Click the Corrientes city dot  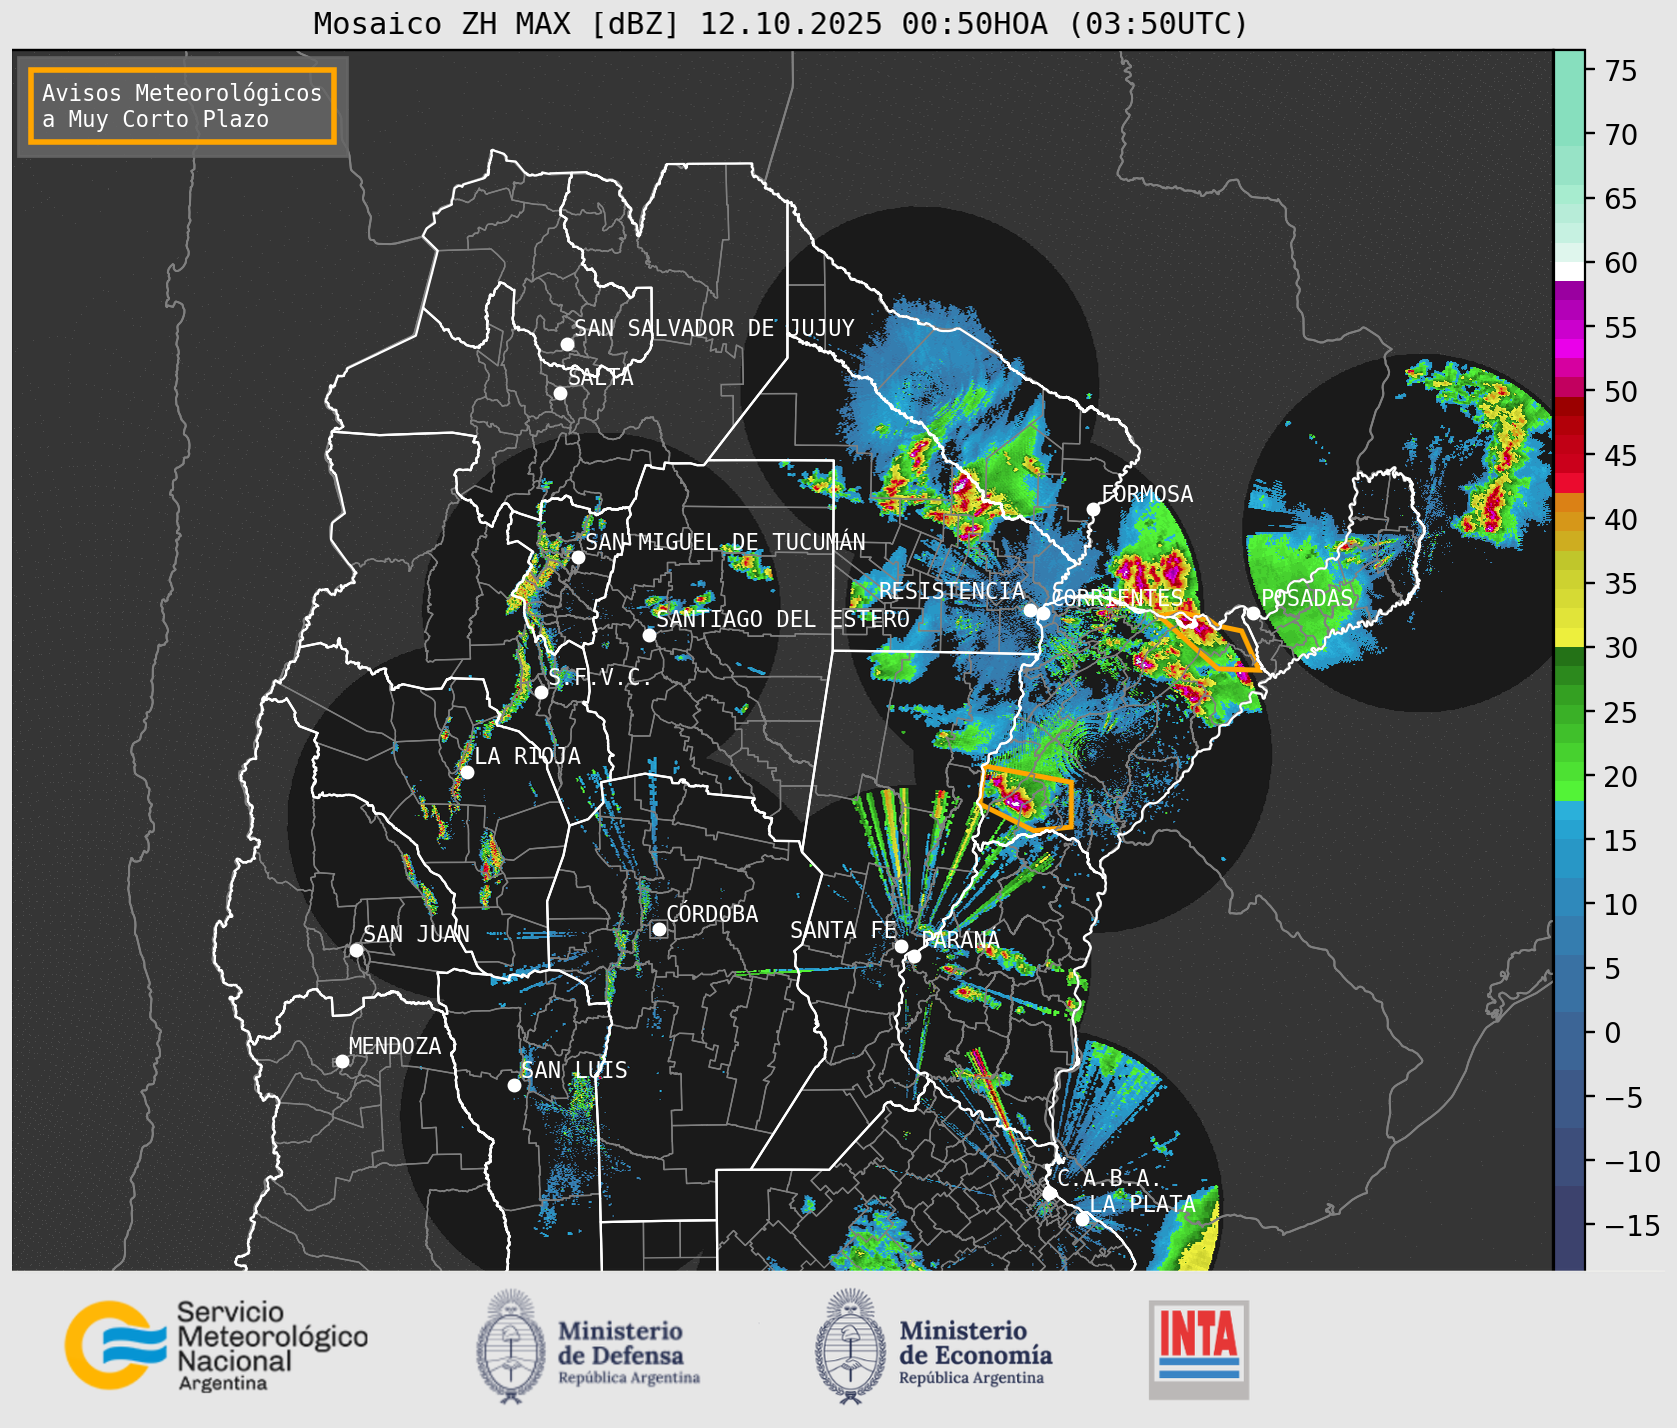1043,613
